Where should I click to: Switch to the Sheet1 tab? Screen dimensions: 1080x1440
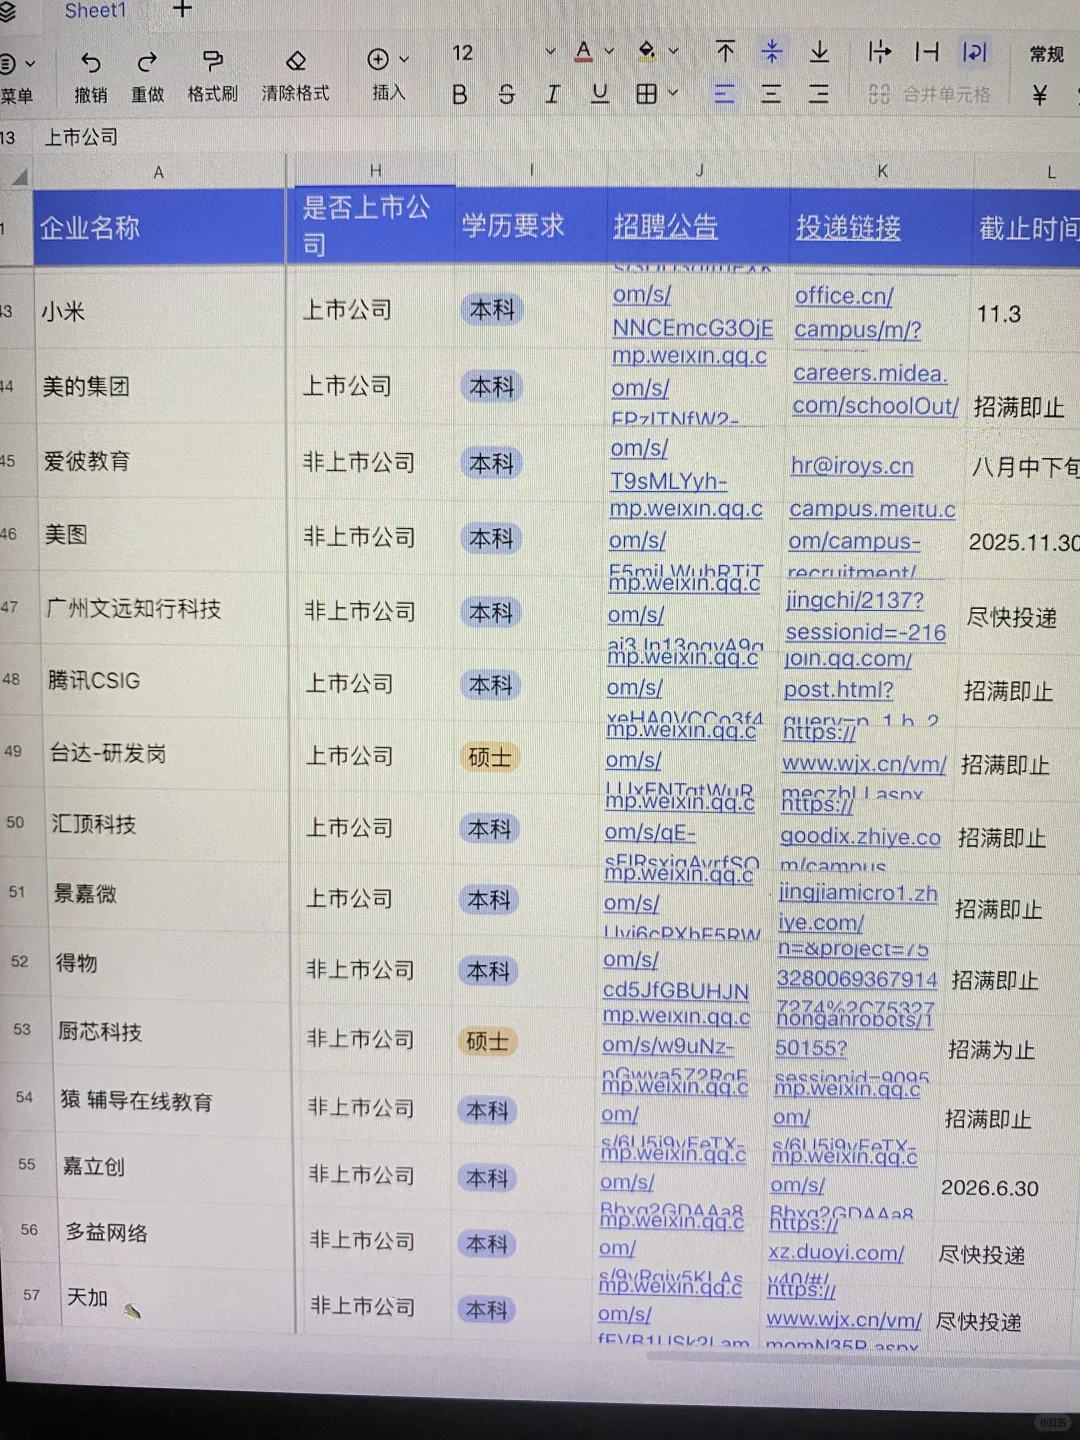point(95,11)
